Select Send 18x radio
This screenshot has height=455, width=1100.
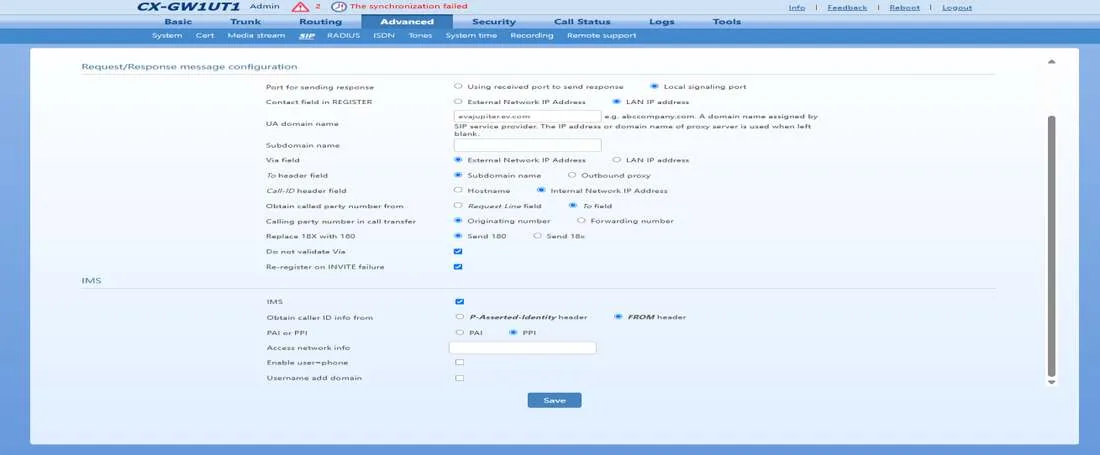click(537, 236)
